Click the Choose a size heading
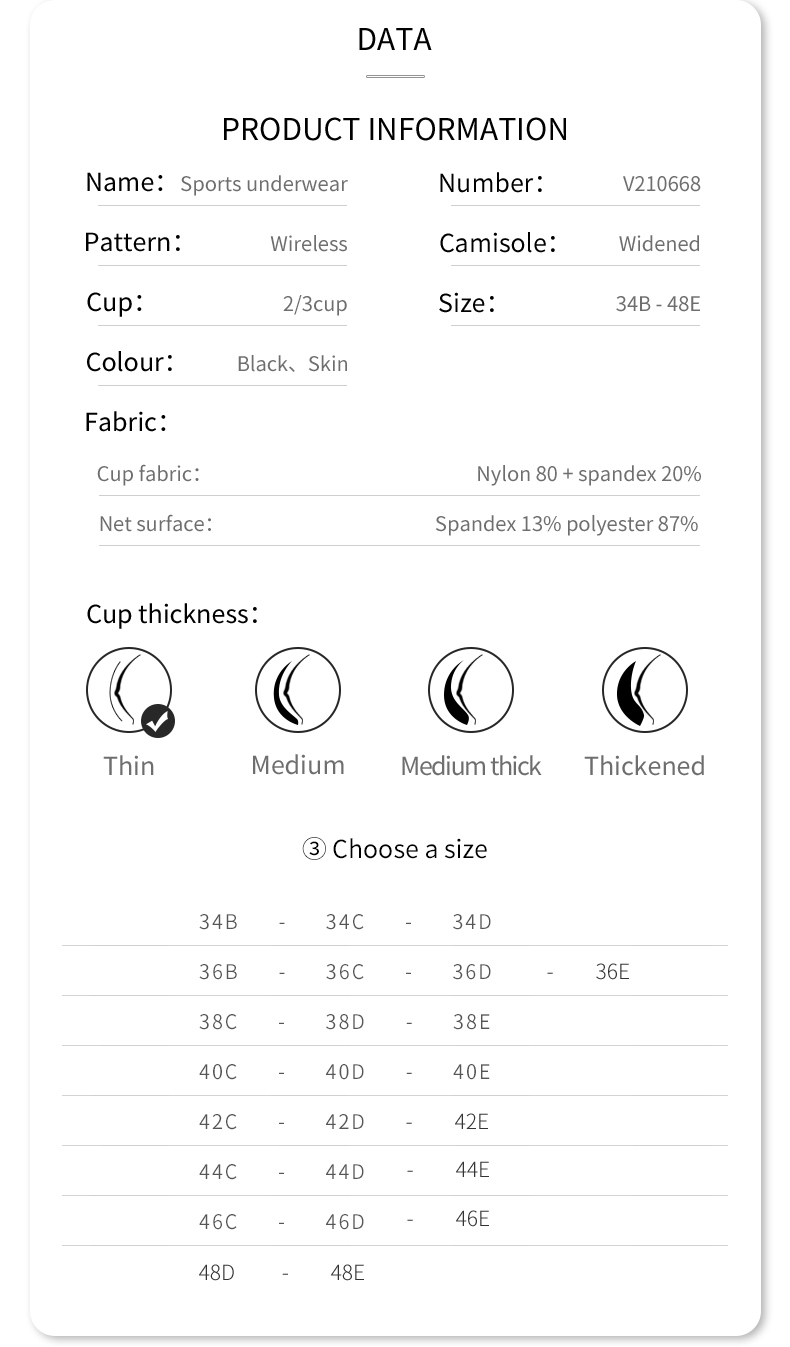 pyautogui.click(x=409, y=849)
